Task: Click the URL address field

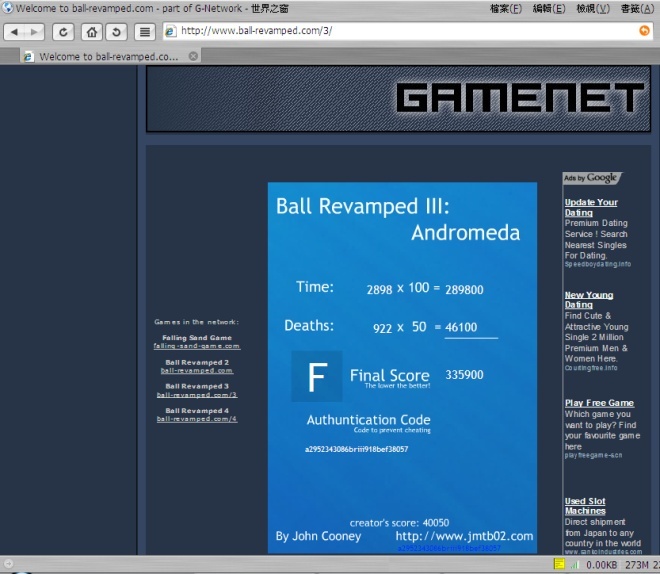Action: point(406,31)
